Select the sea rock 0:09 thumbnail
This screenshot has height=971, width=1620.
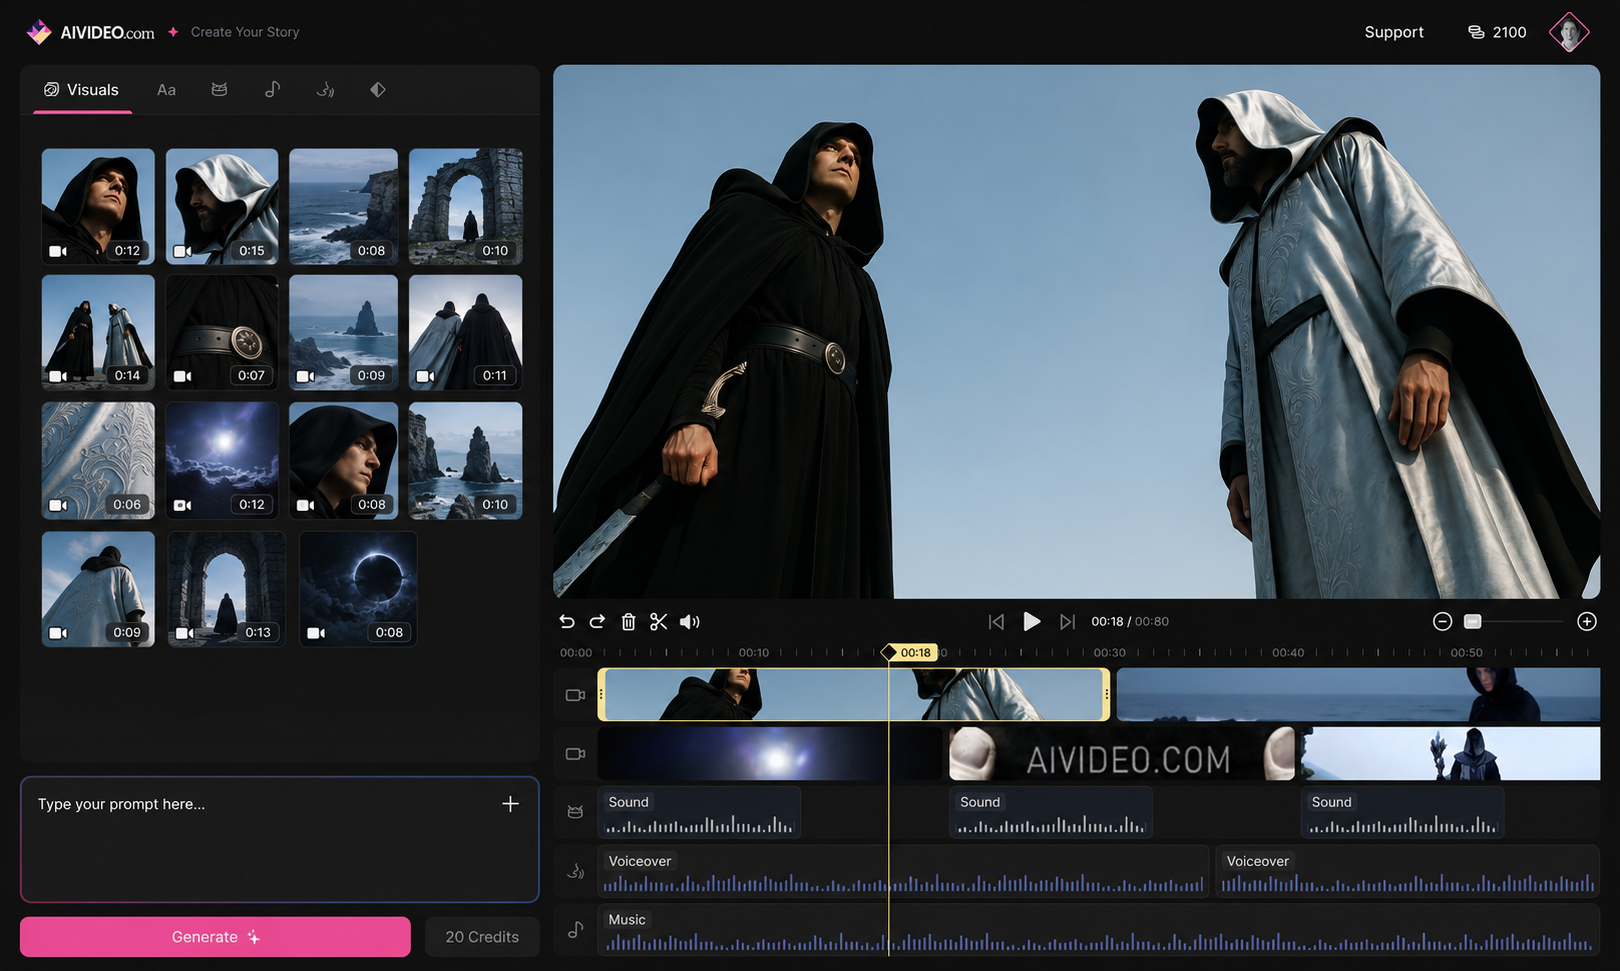tap(343, 332)
